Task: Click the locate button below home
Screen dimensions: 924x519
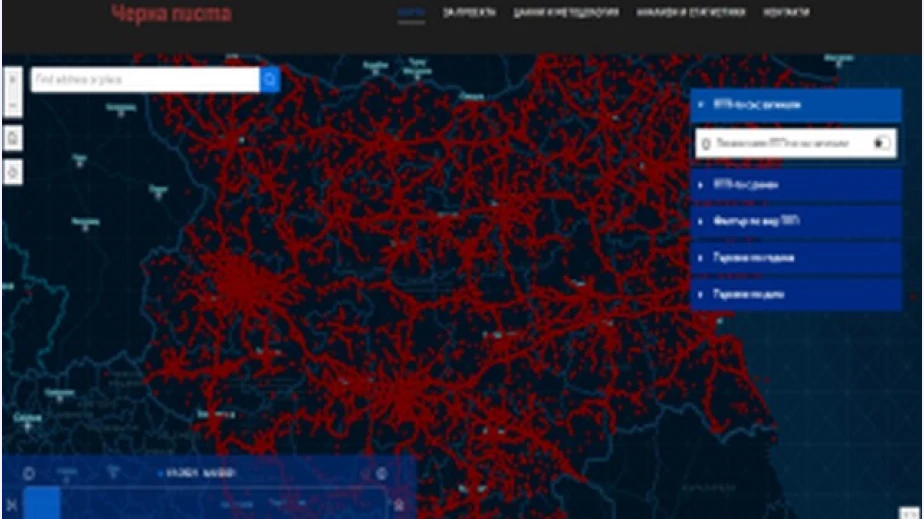Action: [13, 172]
